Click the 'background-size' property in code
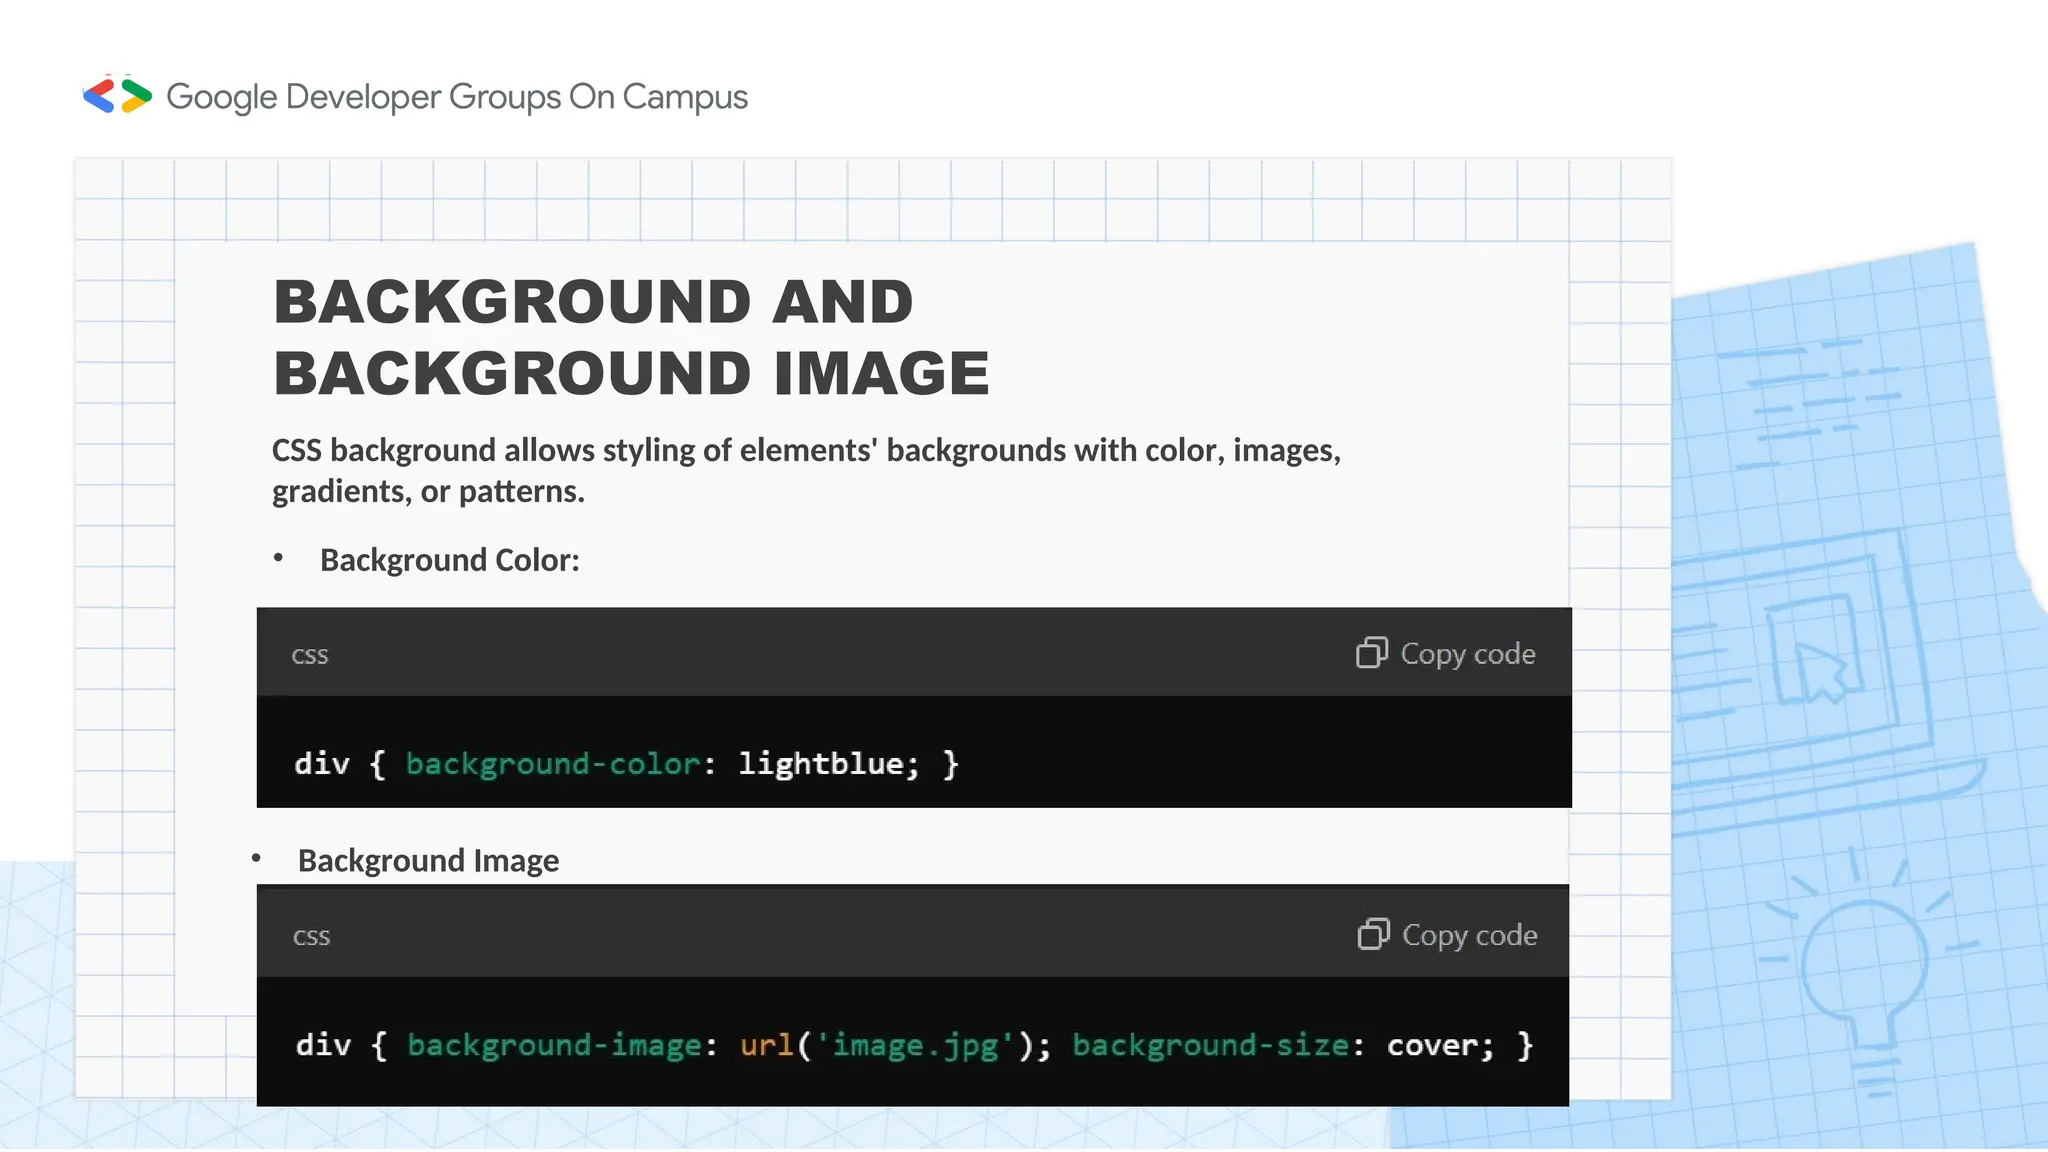Screen dimensions: 2048x1152 [1210, 1045]
